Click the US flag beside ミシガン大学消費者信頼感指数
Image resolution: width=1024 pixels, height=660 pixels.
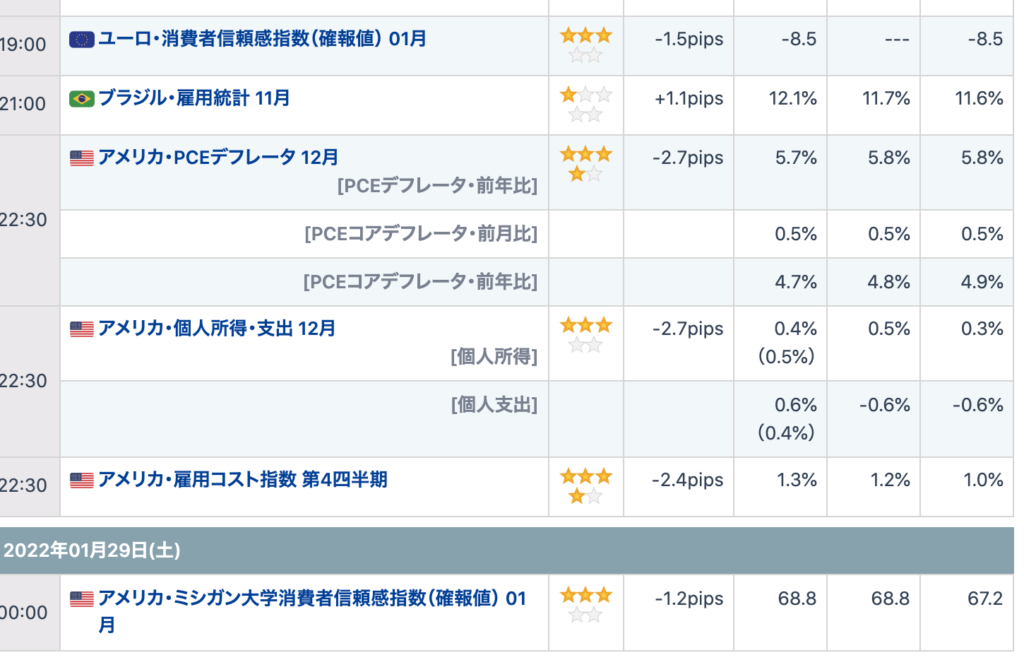(81, 599)
